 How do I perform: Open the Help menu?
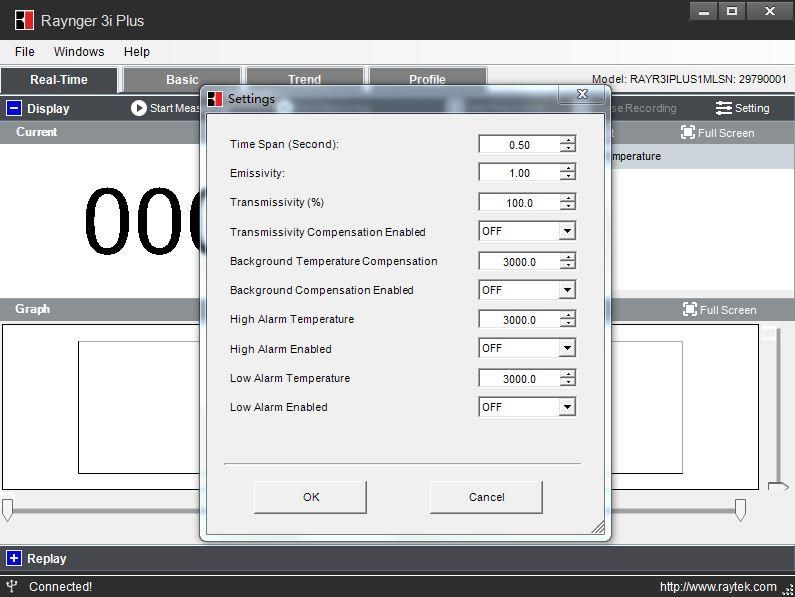pyautogui.click(x=137, y=52)
